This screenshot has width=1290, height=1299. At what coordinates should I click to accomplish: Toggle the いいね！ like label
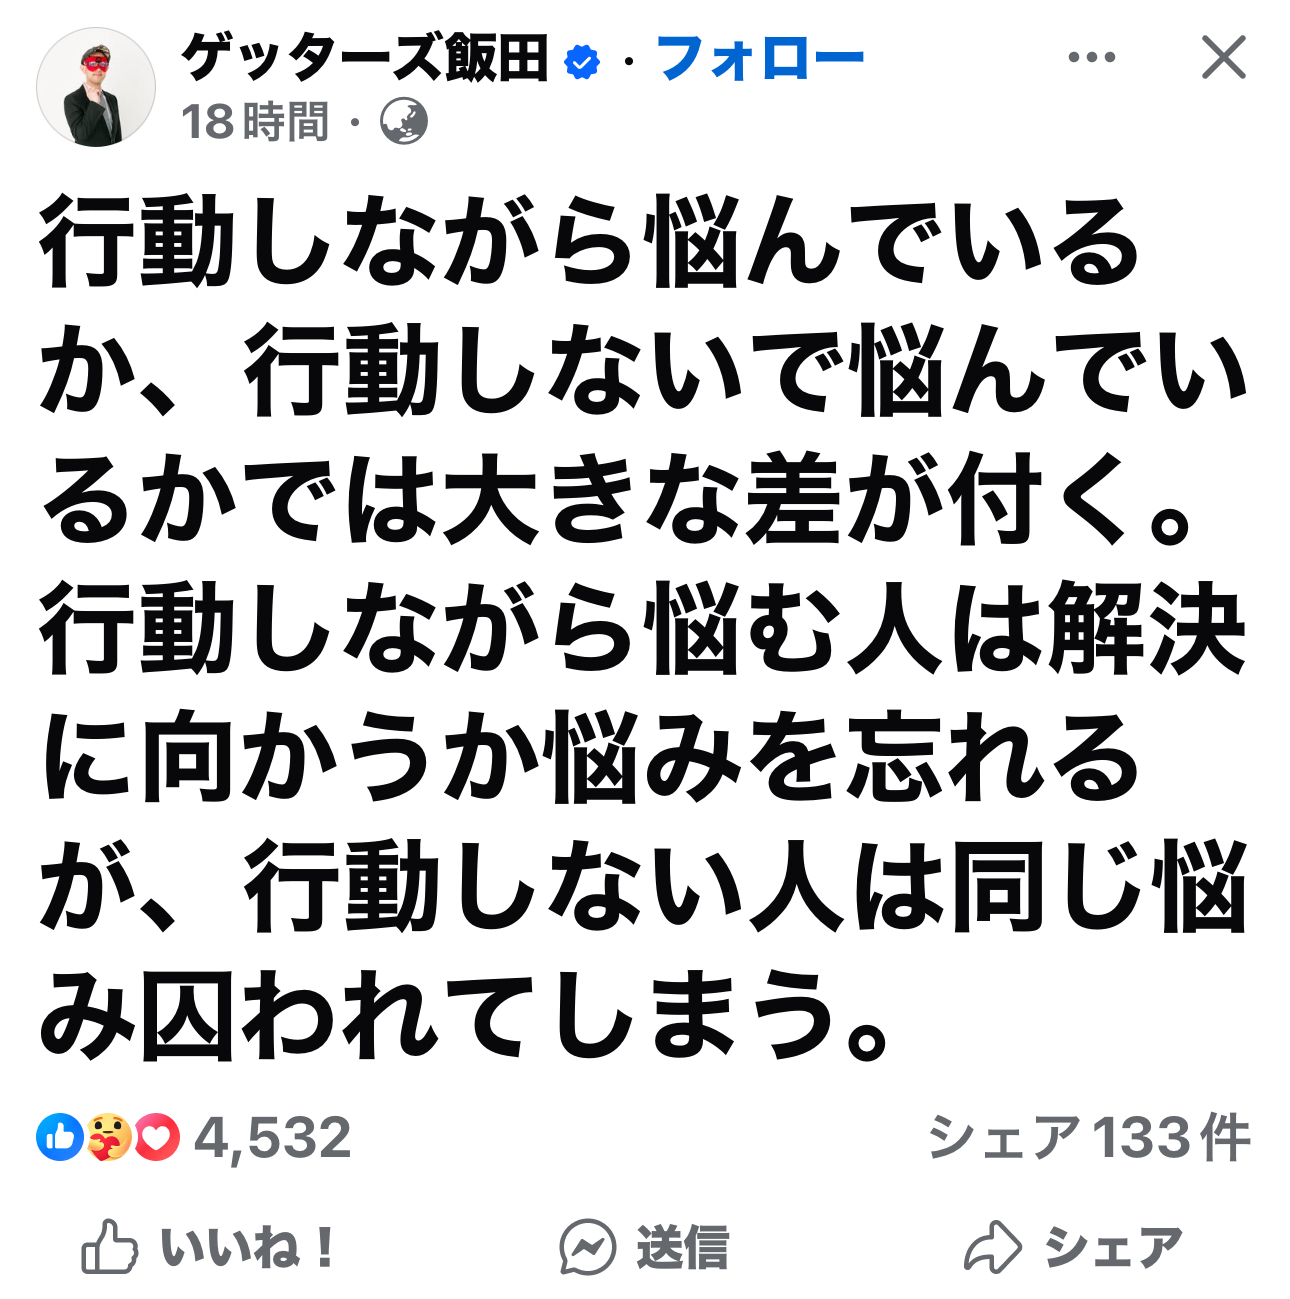pyautogui.click(x=250, y=1248)
